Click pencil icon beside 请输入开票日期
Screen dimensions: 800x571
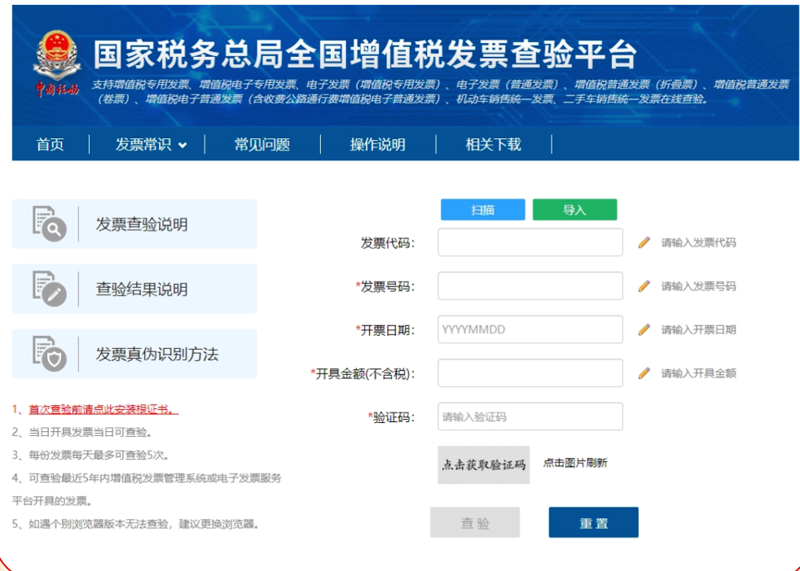tap(644, 330)
